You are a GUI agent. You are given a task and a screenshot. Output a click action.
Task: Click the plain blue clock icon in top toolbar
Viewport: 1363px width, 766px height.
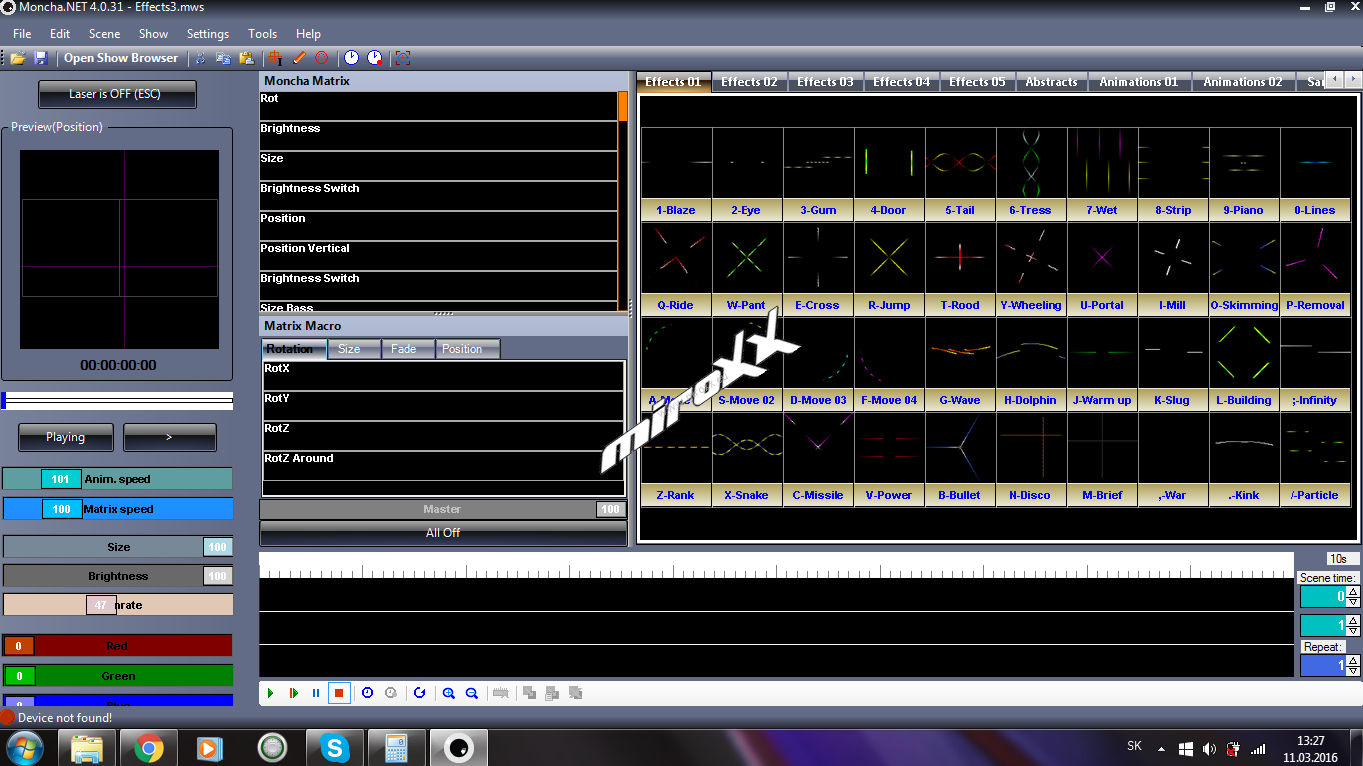click(351, 58)
